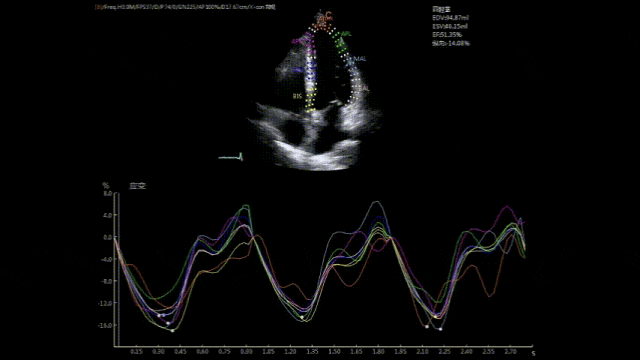Click the EF 51.35% ejection fraction value
640x360 pixels.
click(x=447, y=35)
